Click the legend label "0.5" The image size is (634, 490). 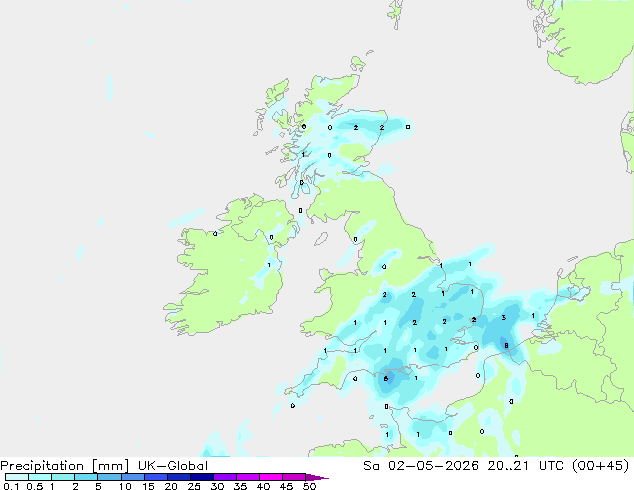click(x=34, y=486)
